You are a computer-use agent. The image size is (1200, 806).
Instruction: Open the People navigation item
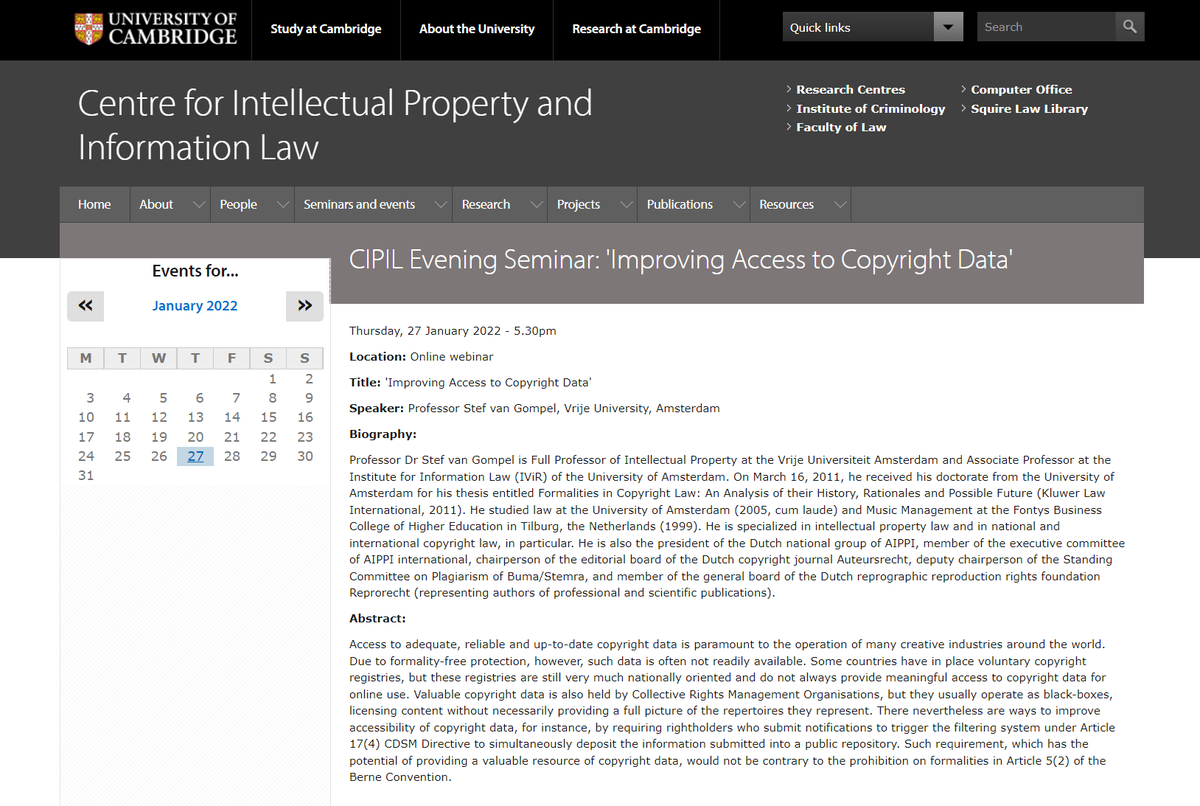click(x=238, y=204)
